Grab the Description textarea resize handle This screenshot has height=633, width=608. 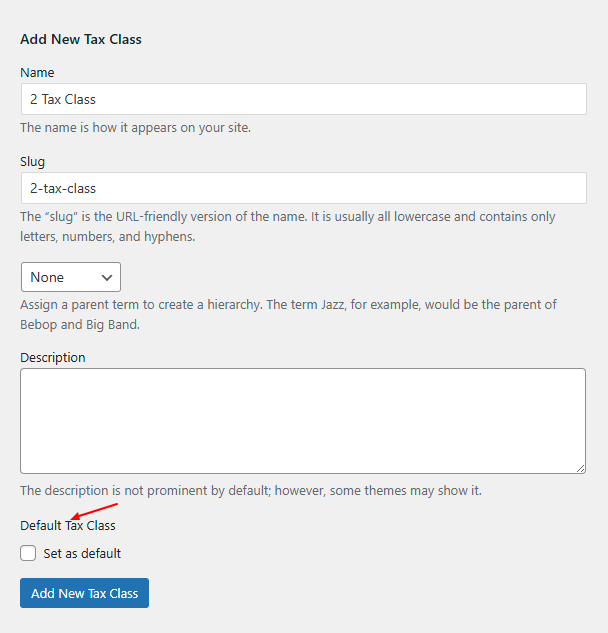coord(581,469)
